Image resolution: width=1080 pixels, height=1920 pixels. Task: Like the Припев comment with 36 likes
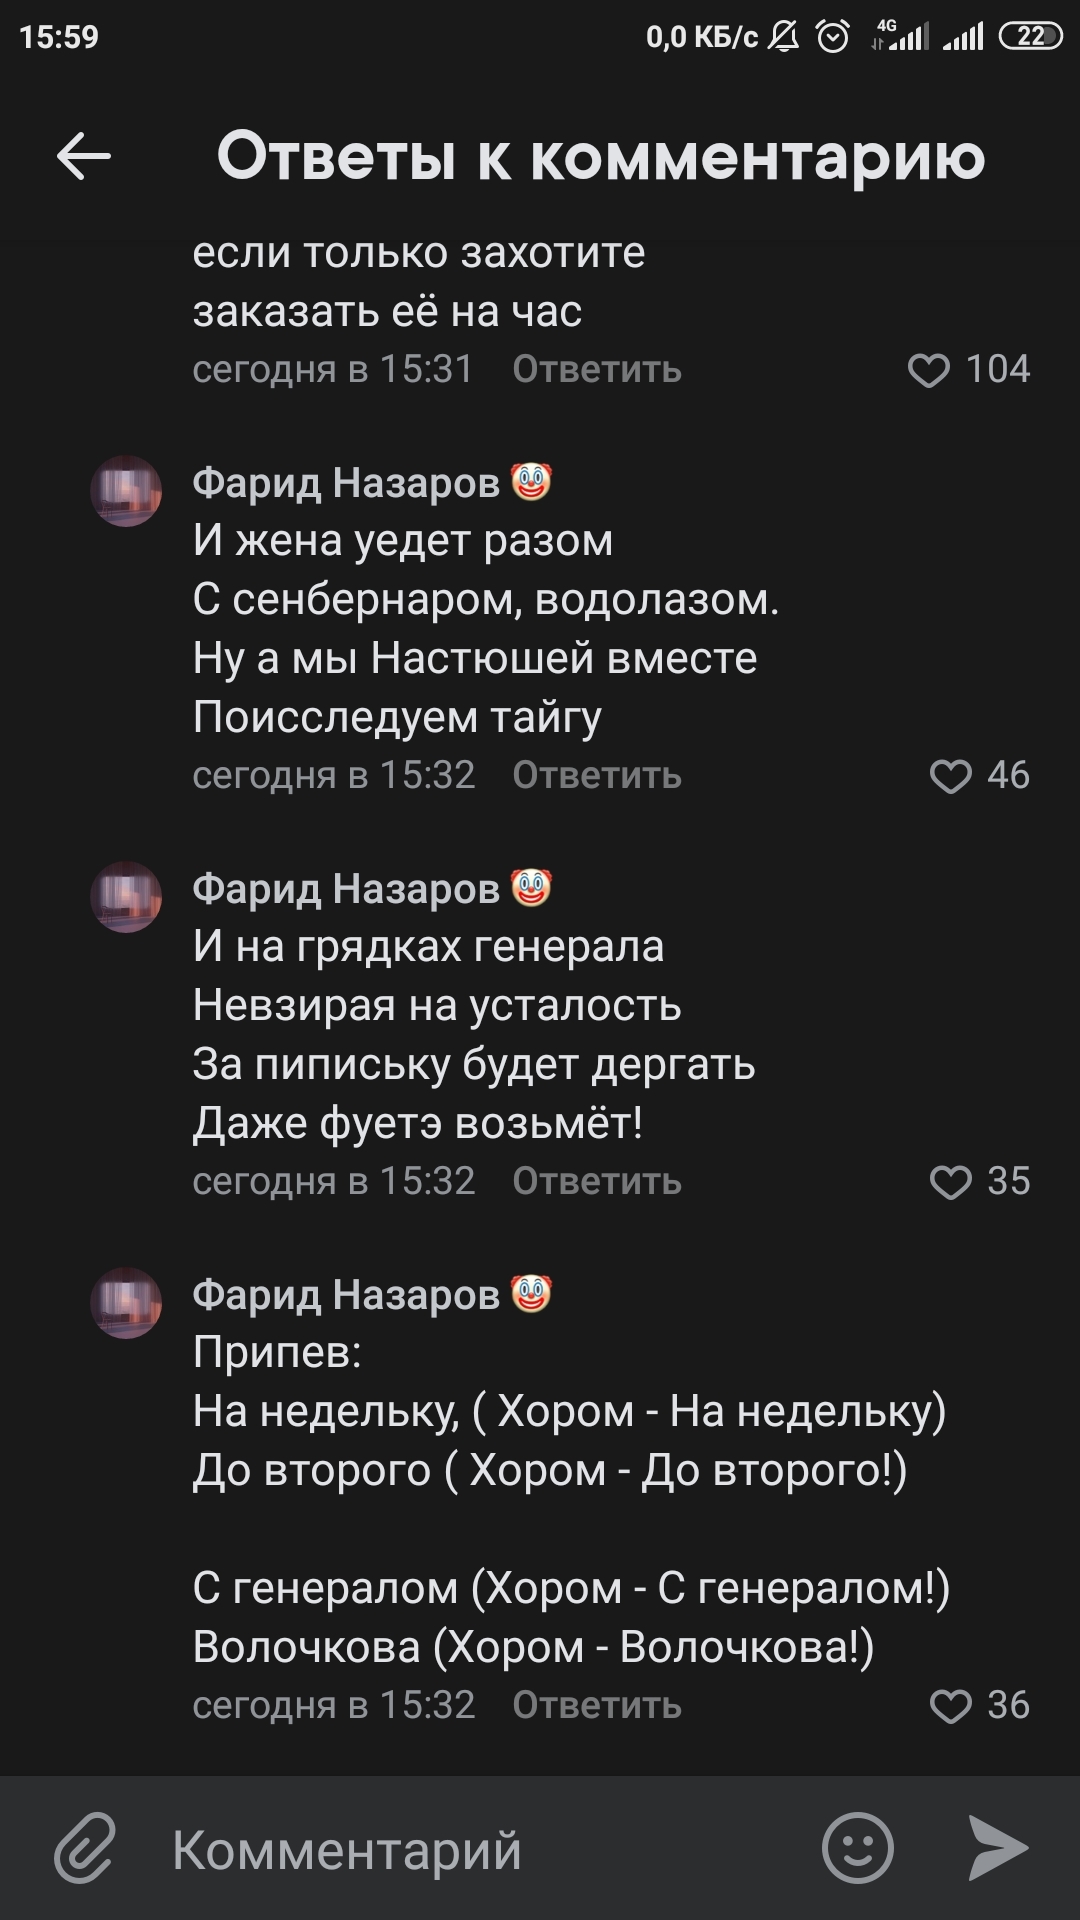click(950, 1707)
